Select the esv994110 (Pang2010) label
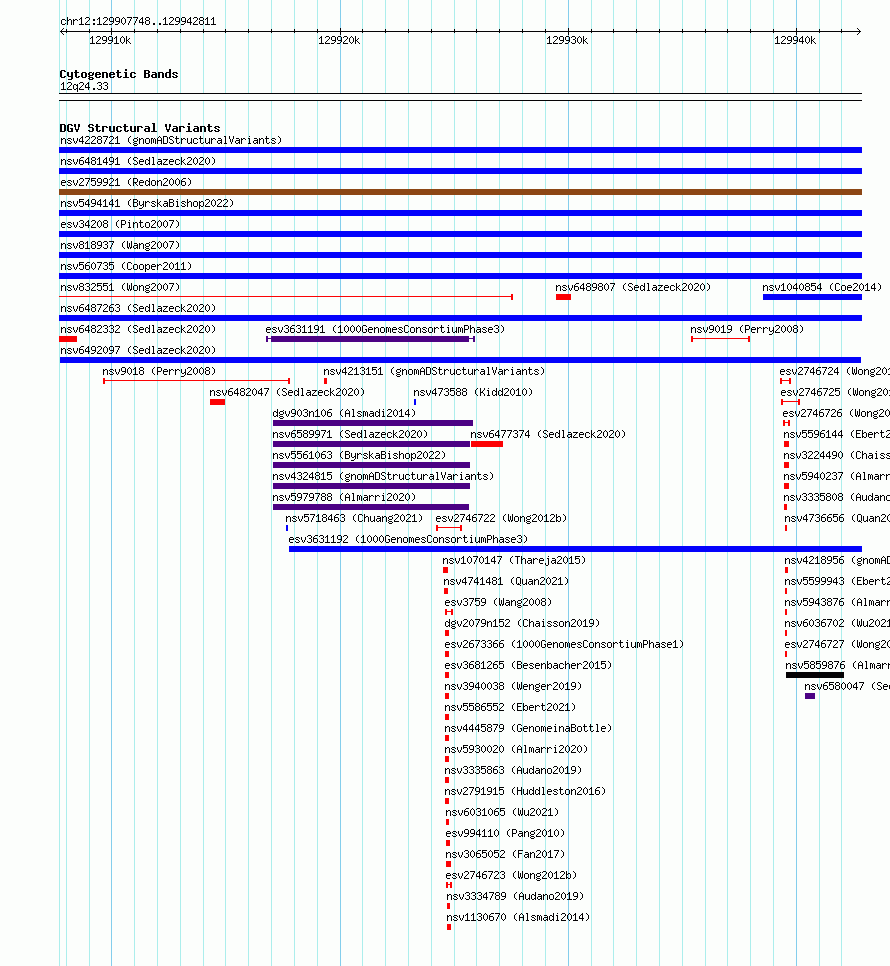This screenshot has height=966, width=890. click(x=505, y=833)
